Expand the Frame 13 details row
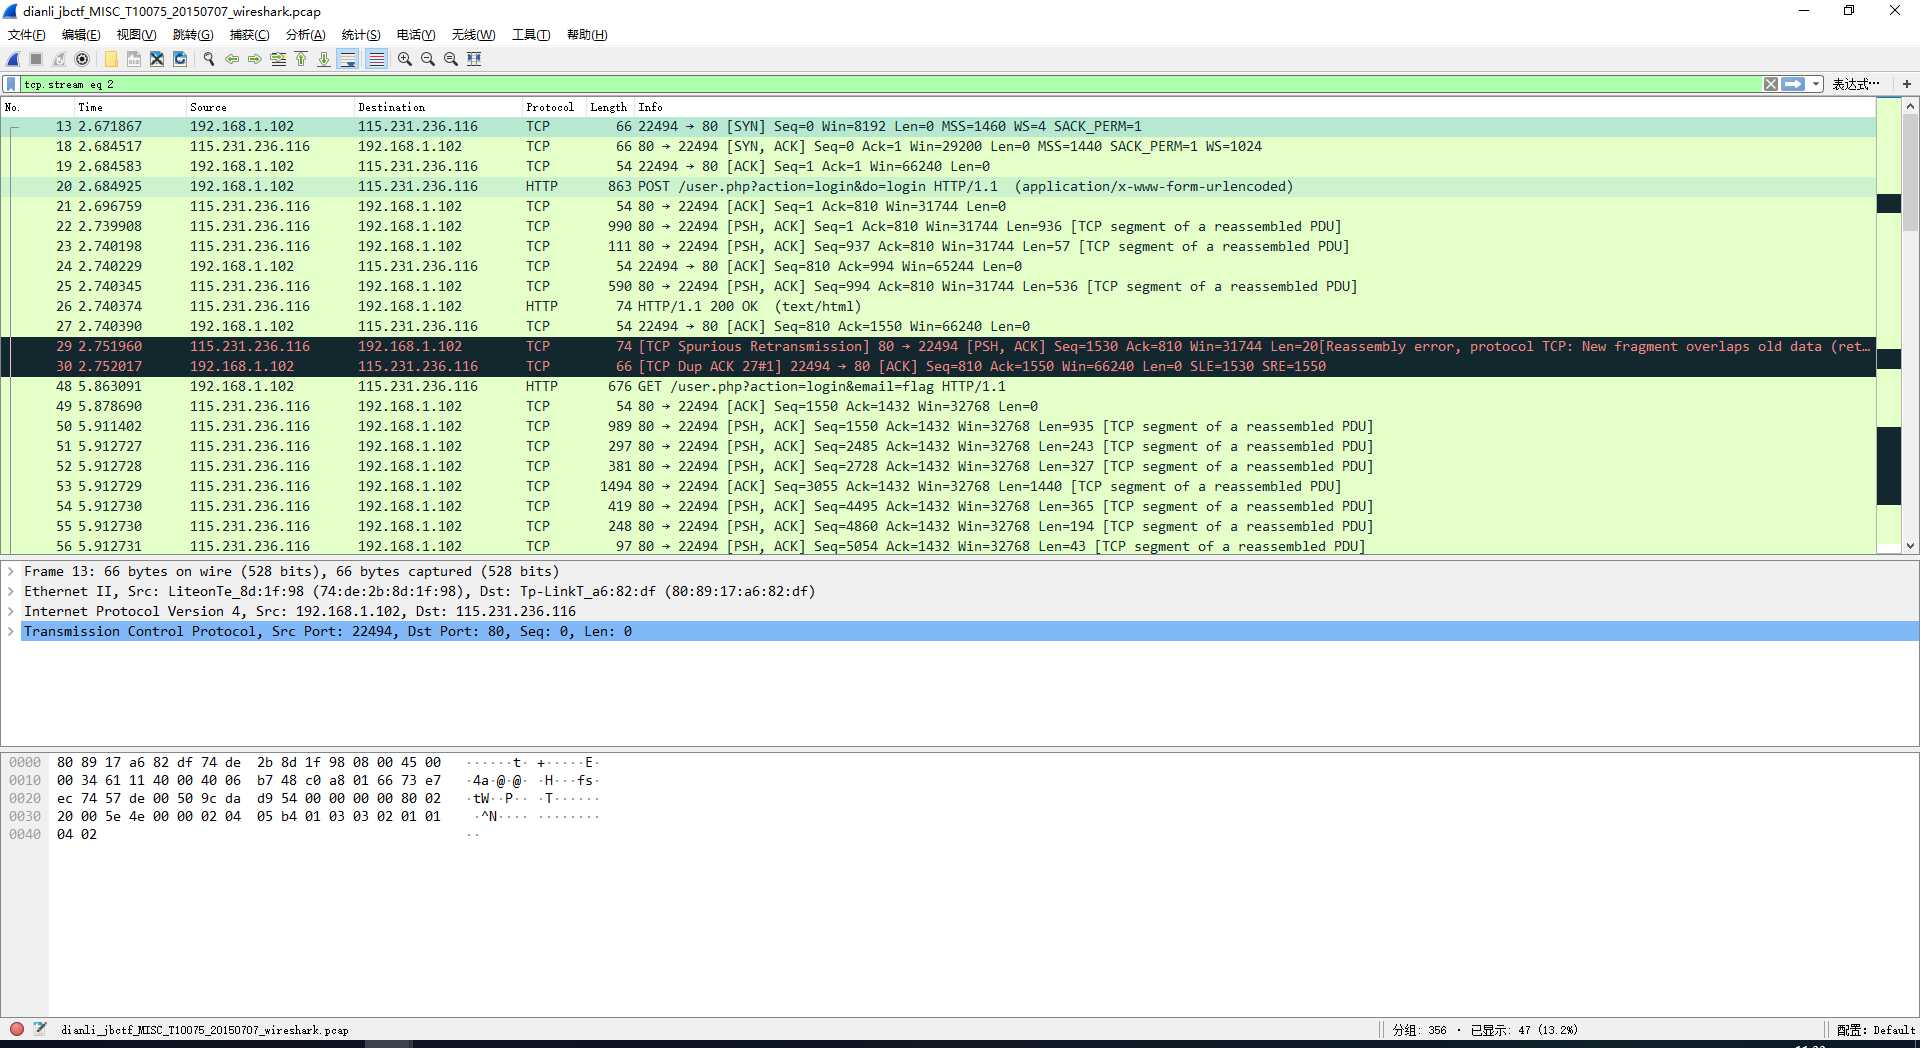The height and width of the screenshot is (1048, 1920). click(11, 571)
